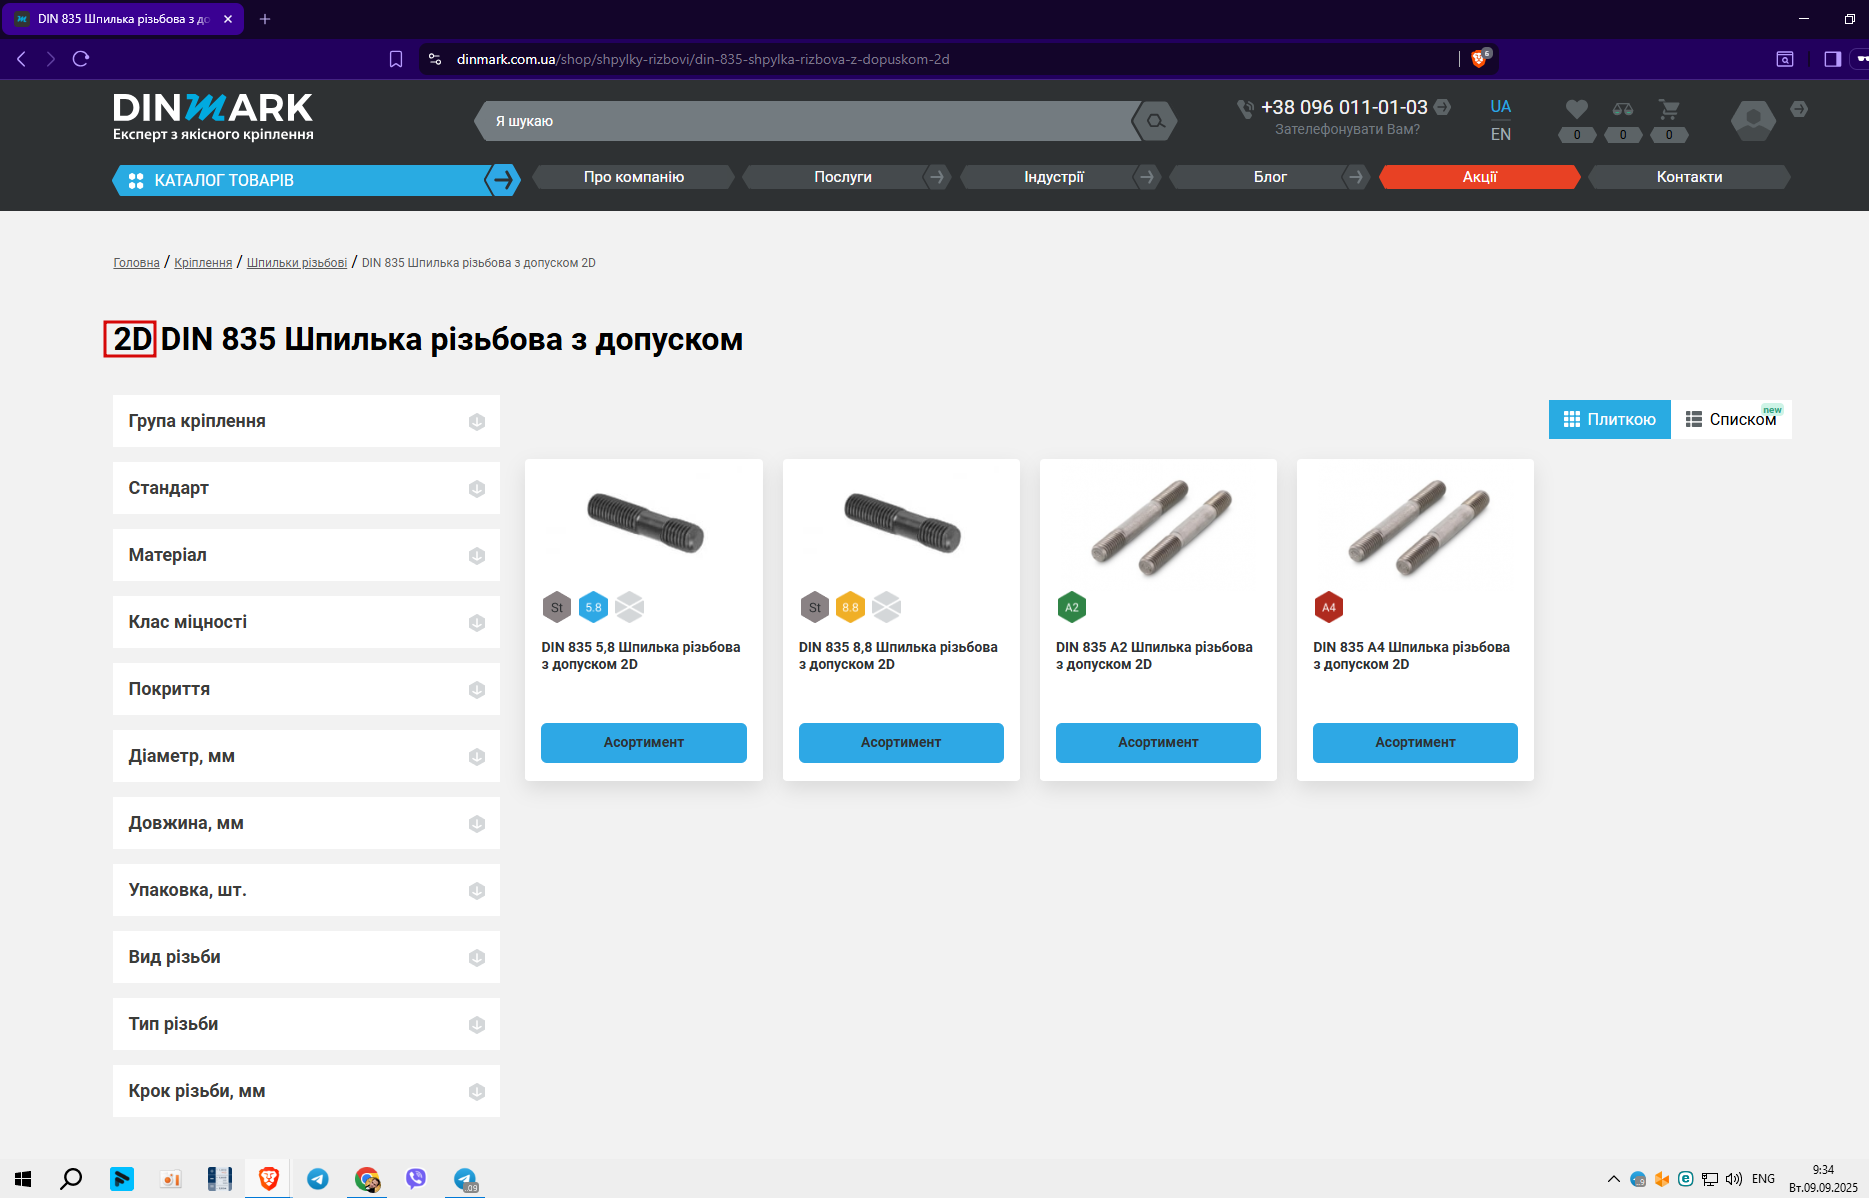Image resolution: width=1869 pixels, height=1198 pixels.
Task: Click the uncoated badge on DIN 835 5,8 card
Action: coord(630,607)
